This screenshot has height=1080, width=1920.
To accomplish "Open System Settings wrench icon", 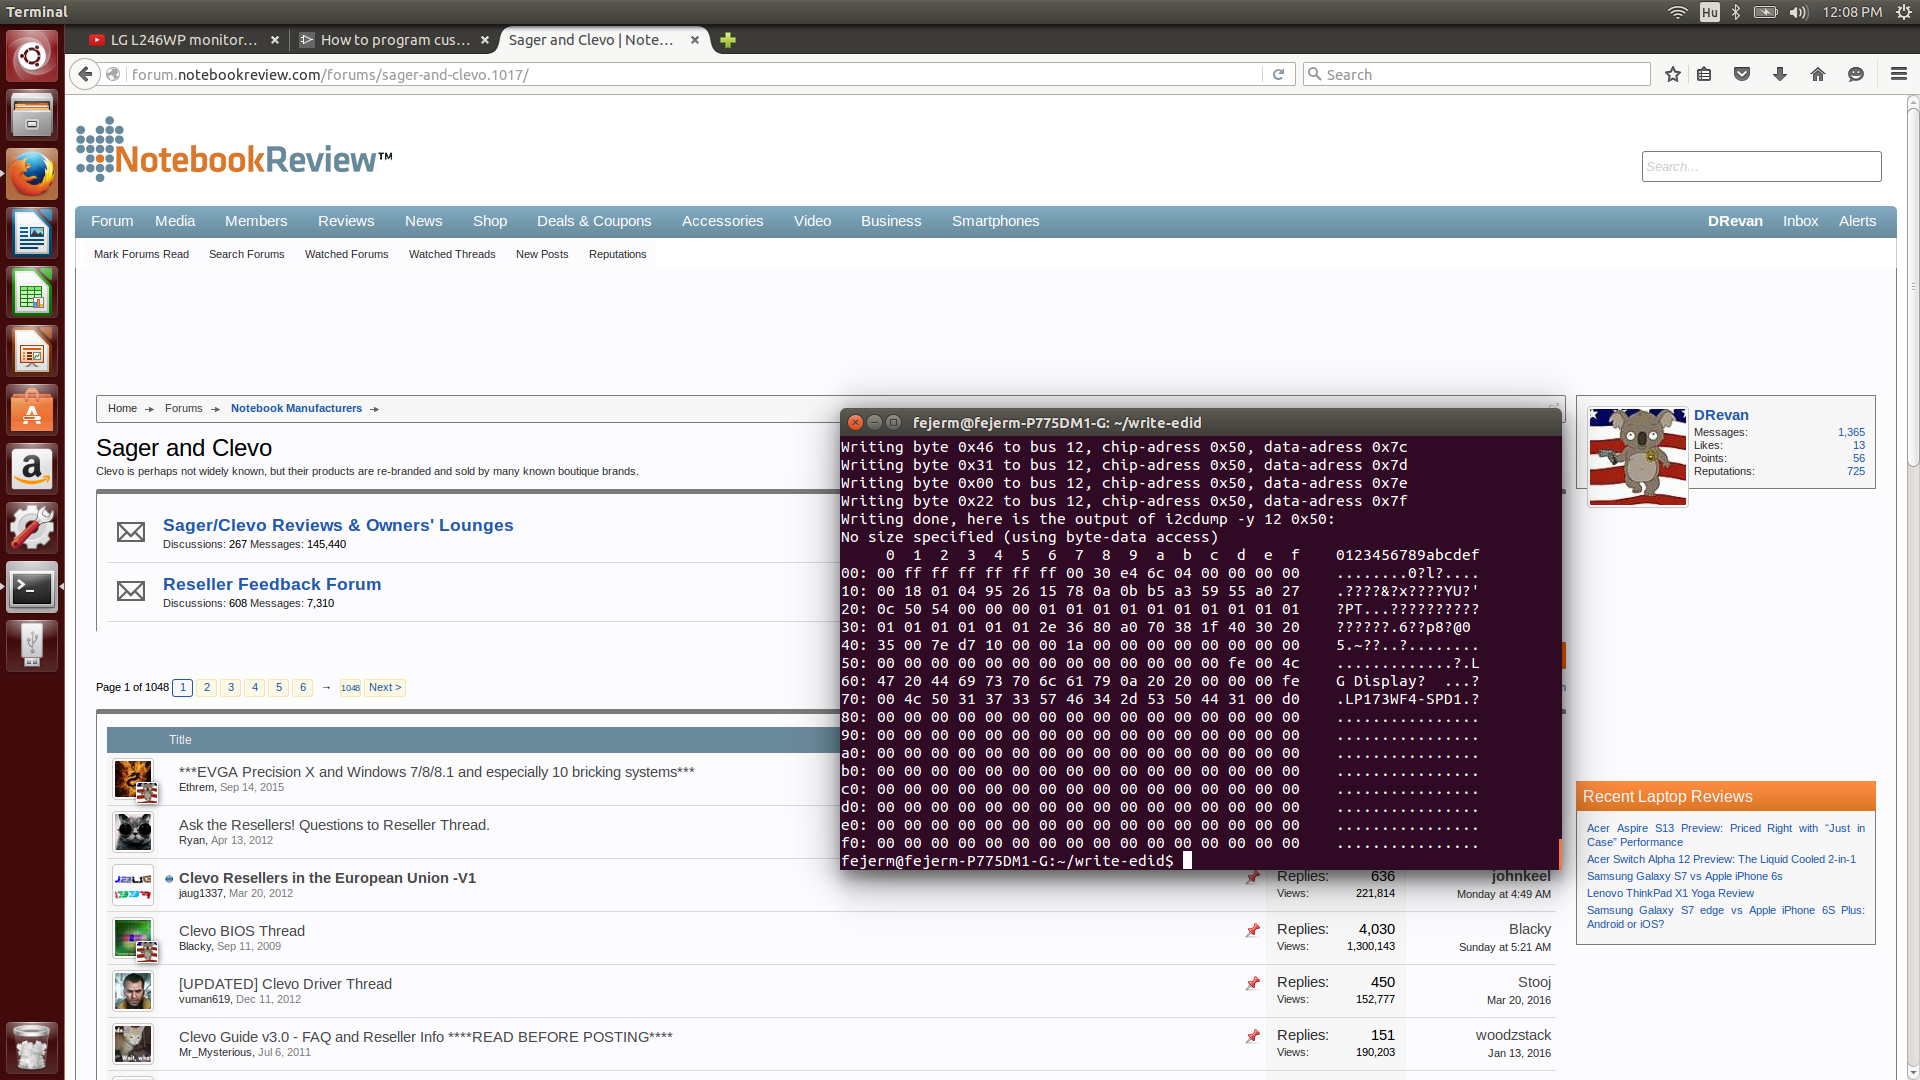I will coord(32,528).
